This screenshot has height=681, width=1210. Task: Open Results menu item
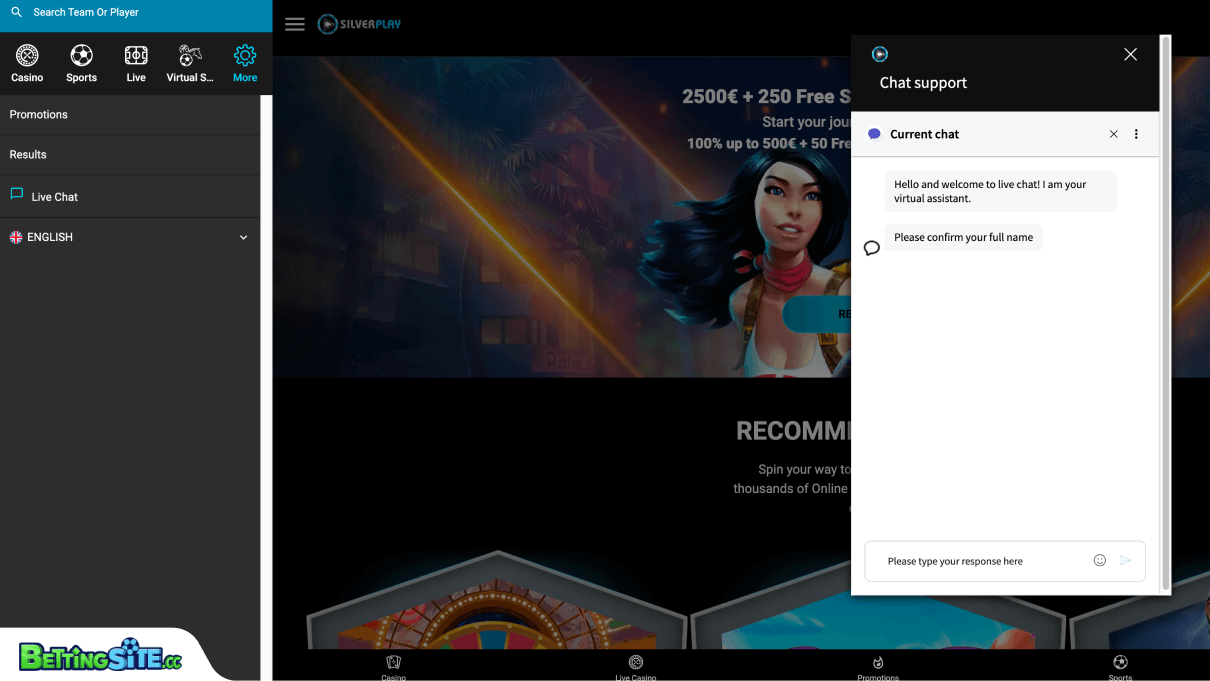click(130, 155)
